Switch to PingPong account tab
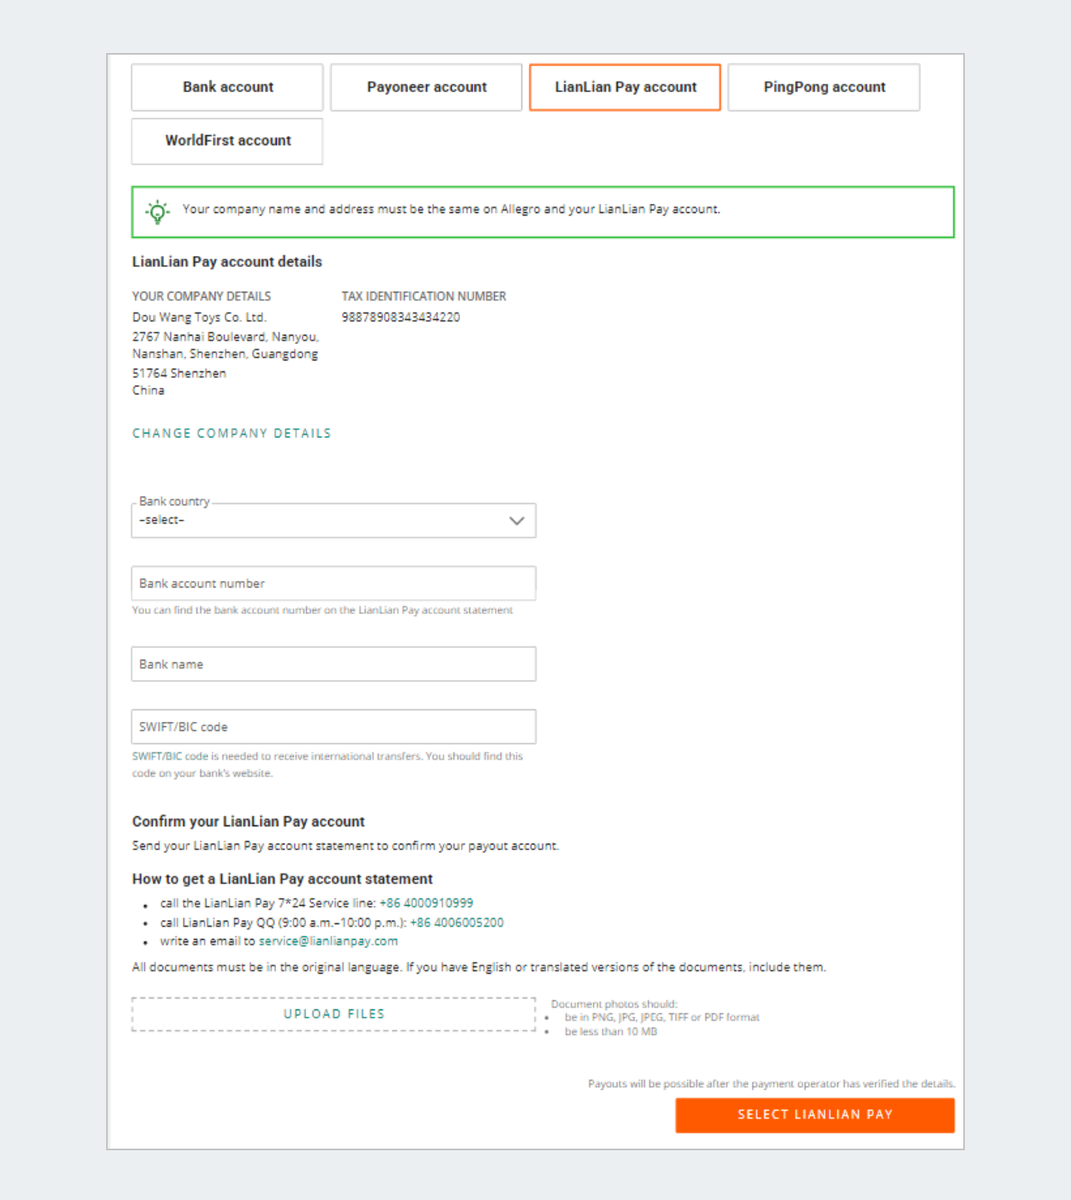Screen dimensions: 1071x1200 824,87
